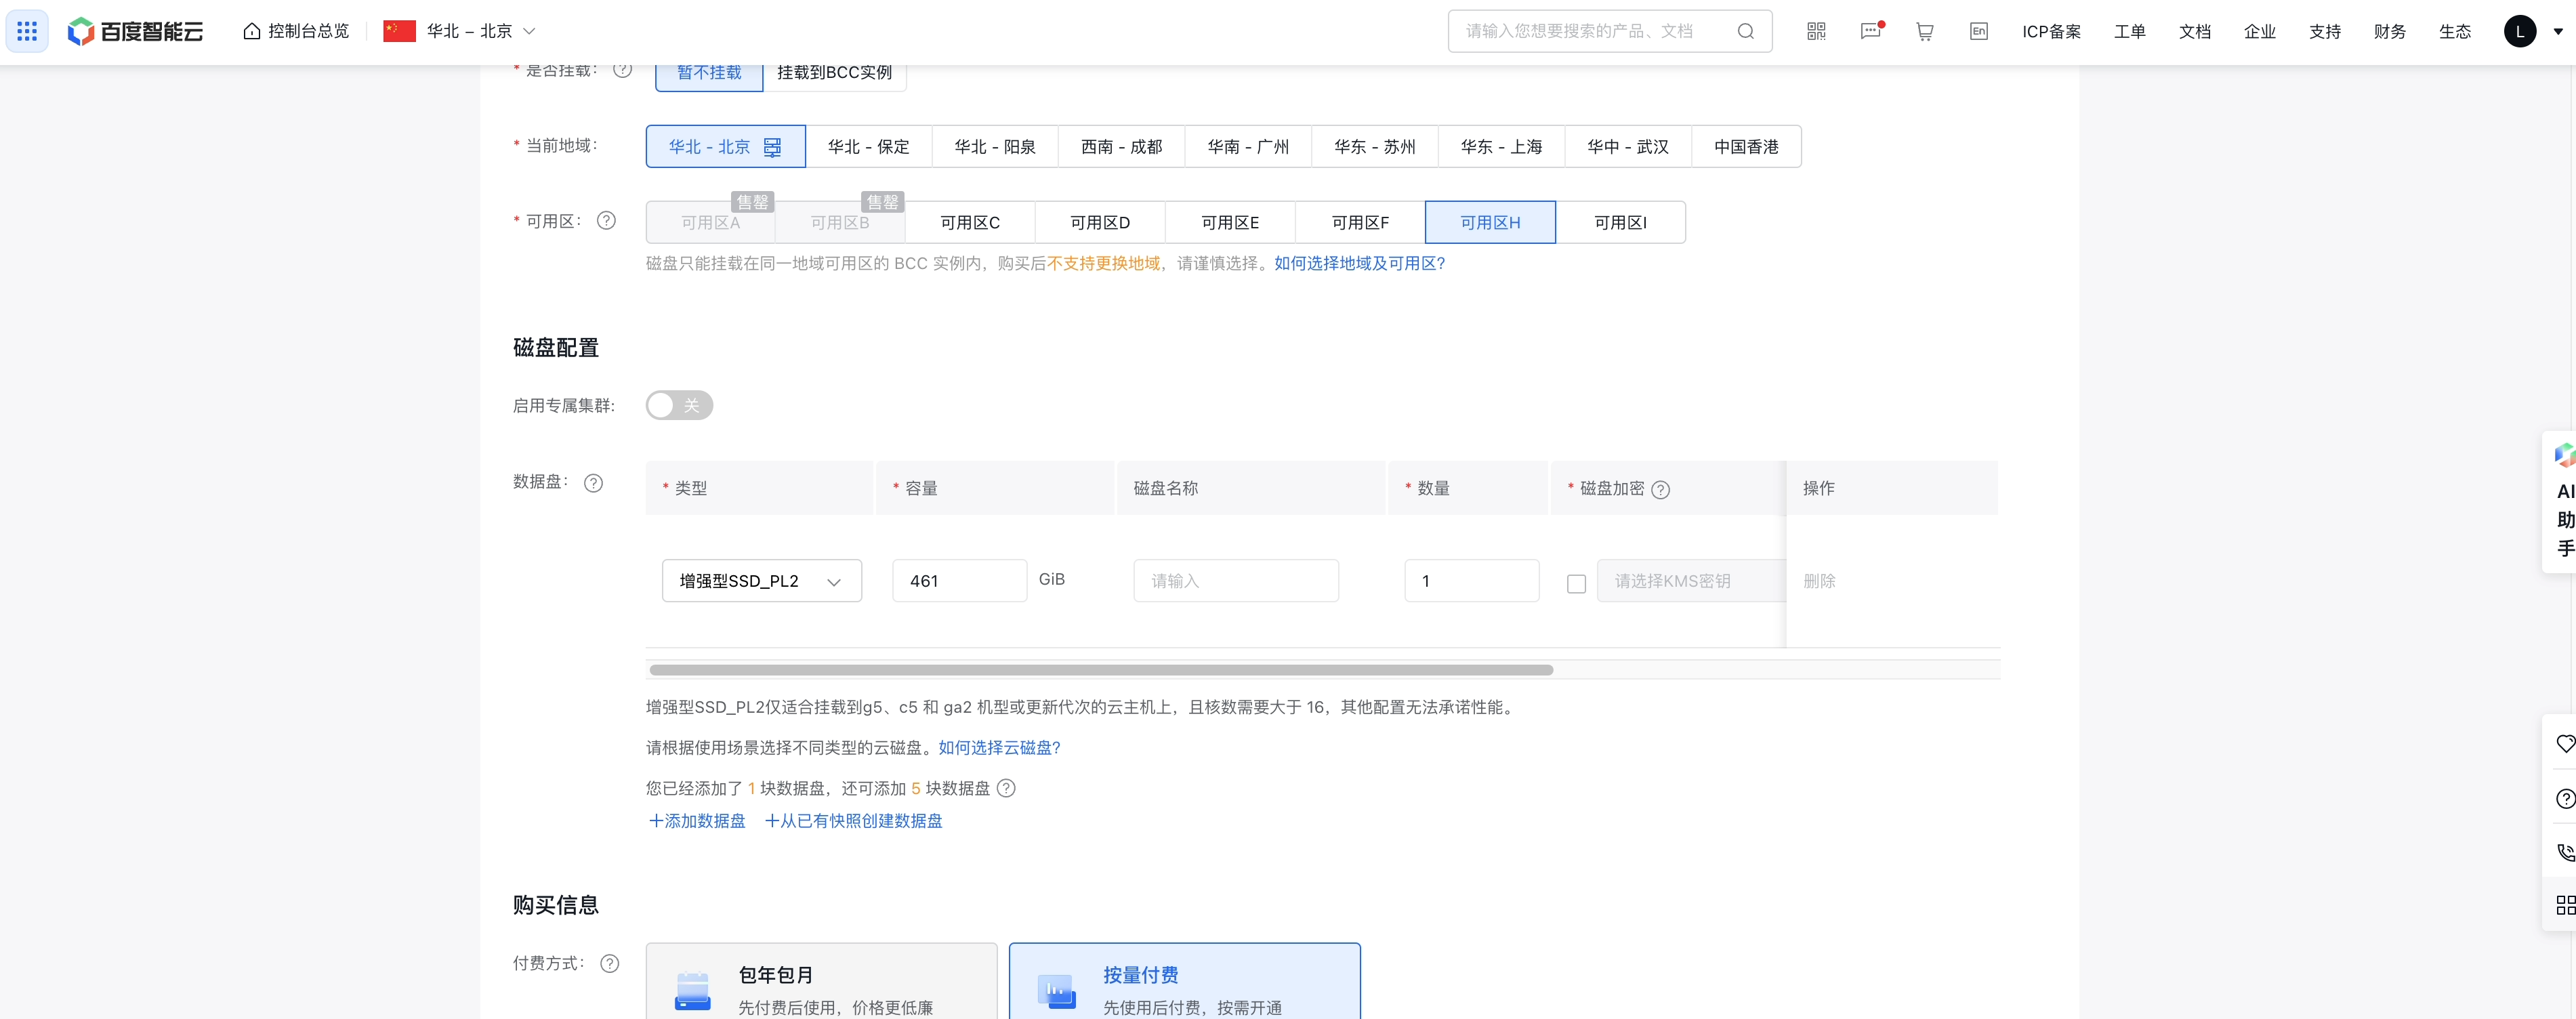Click help icon after 块数据盘 count
This screenshot has height=1019, width=2576.
pyautogui.click(x=1006, y=788)
